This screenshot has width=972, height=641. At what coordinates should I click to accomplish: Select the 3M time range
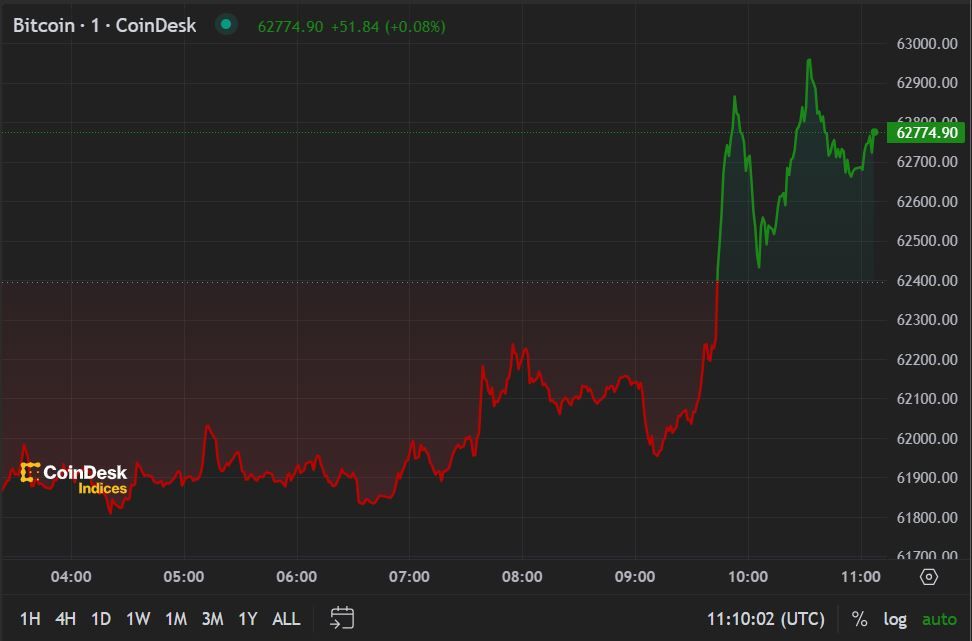[x=213, y=619]
